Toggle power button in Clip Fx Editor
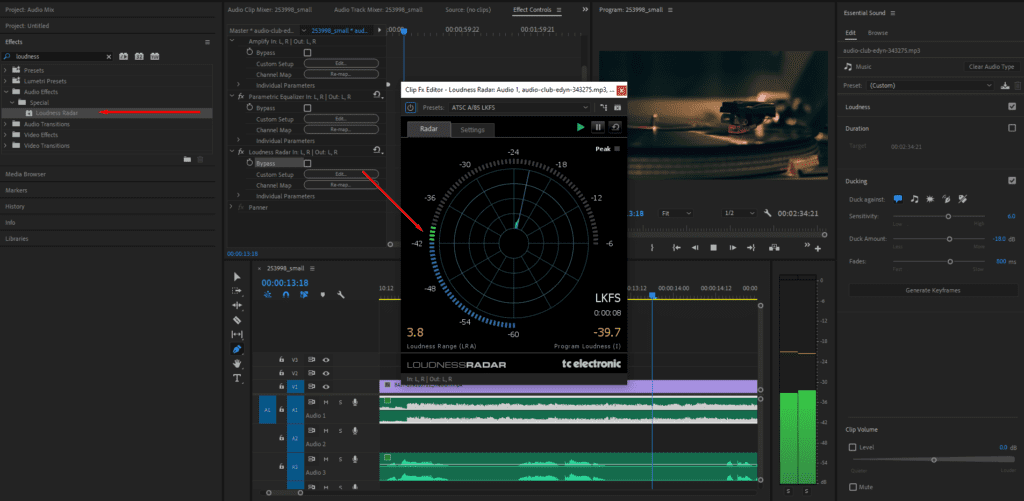Viewport: 1024px width, 501px height. point(410,107)
